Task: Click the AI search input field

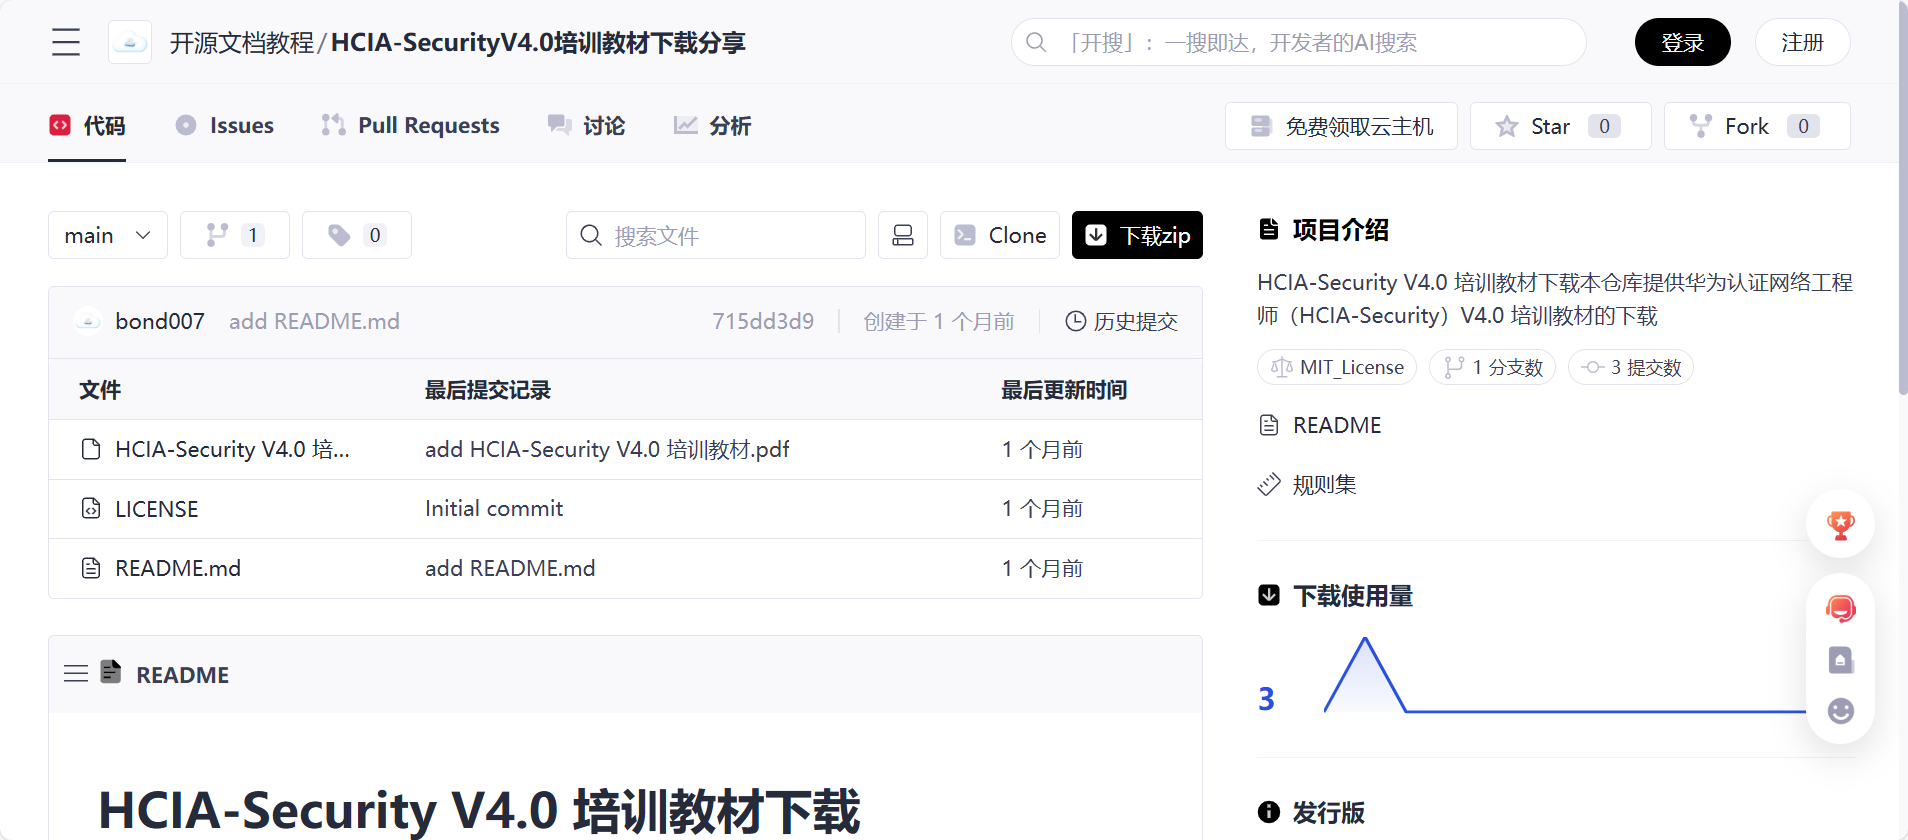Action: (x=1298, y=42)
